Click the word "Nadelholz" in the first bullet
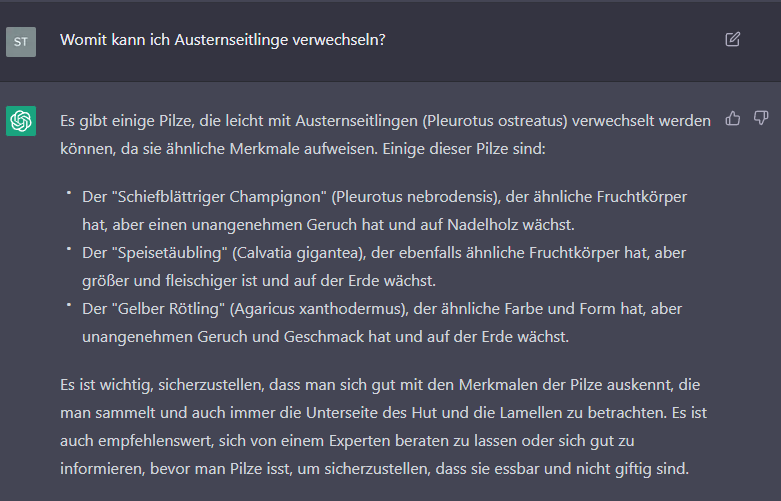Image resolution: width=781 pixels, height=501 pixels. (481, 225)
